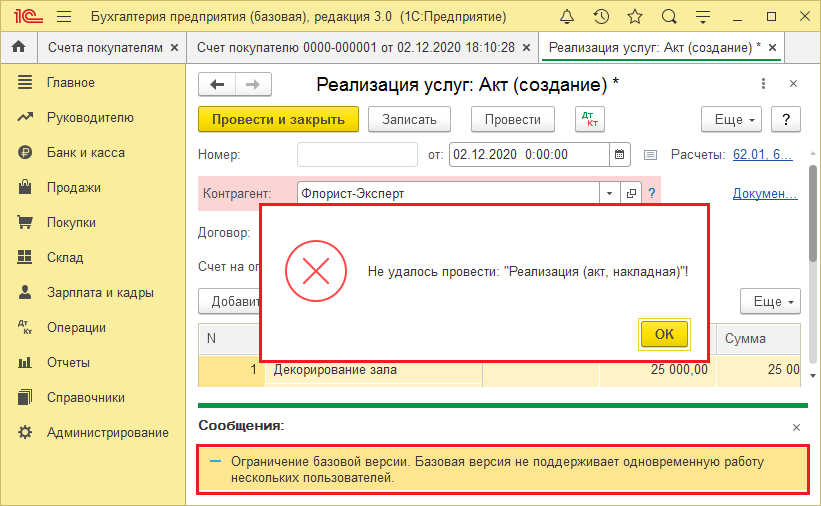Show Дт/Кт postings icon button

590,119
